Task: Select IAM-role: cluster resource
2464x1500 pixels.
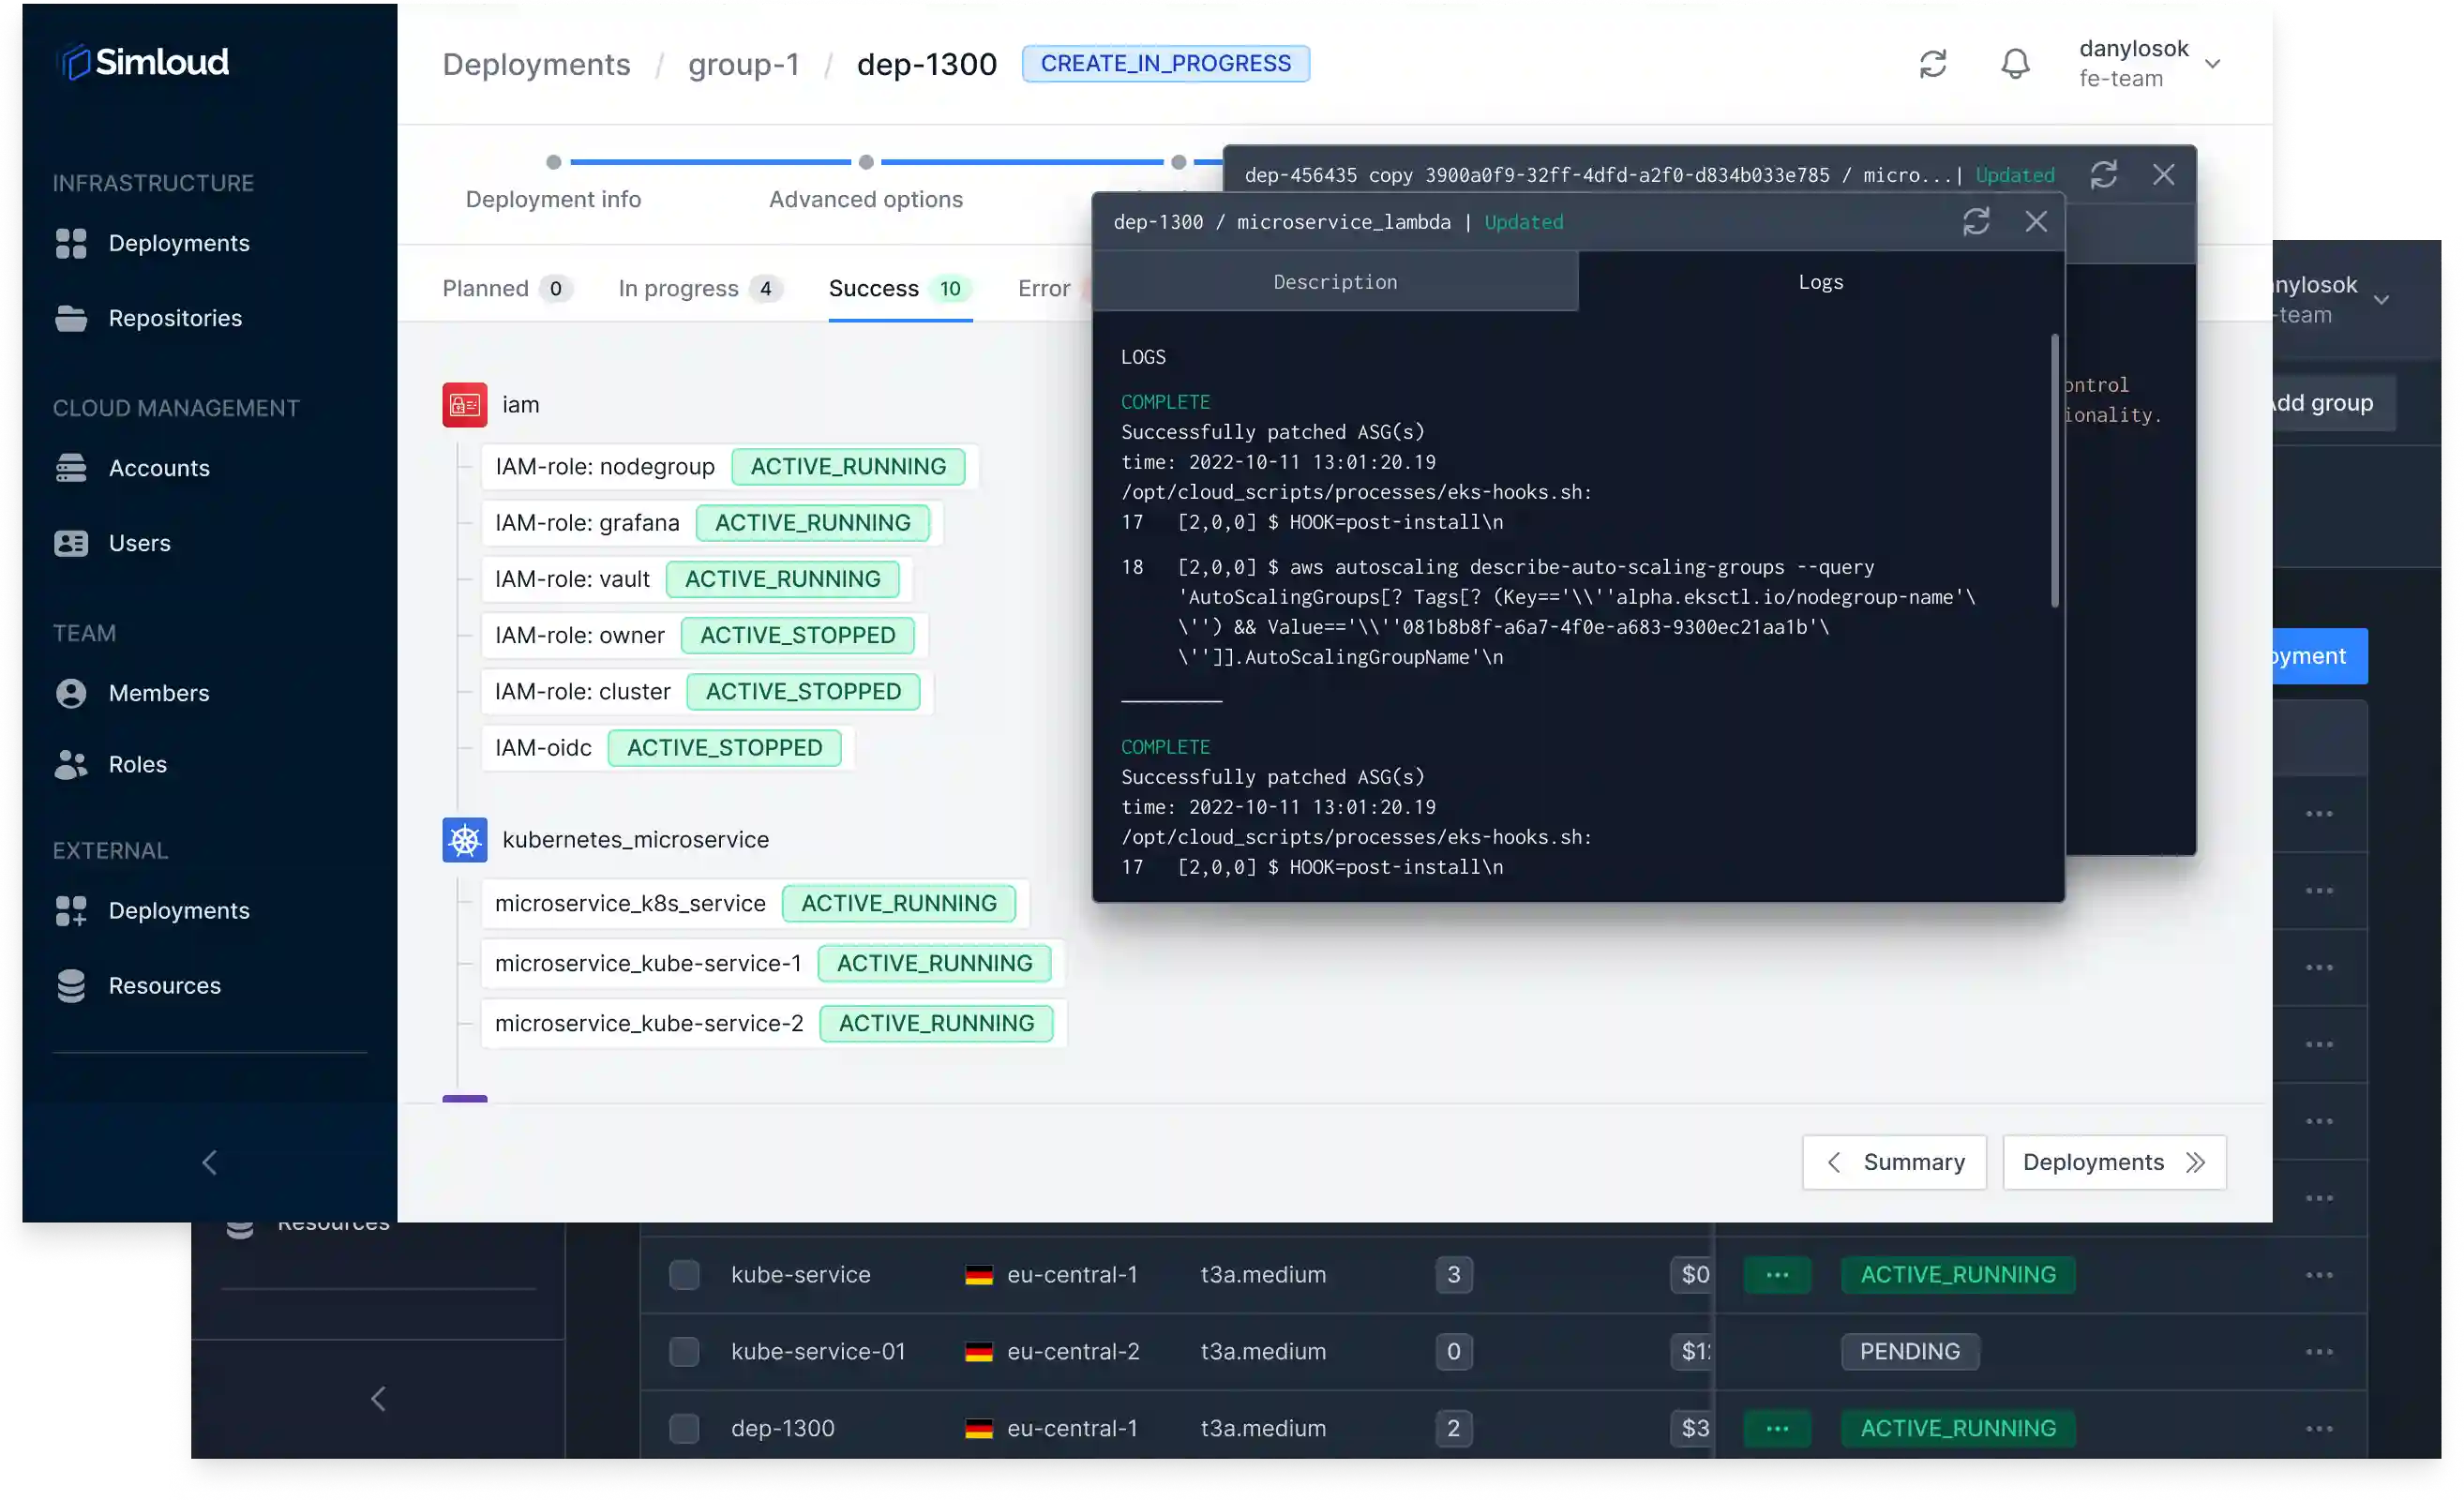Action: (x=707, y=690)
